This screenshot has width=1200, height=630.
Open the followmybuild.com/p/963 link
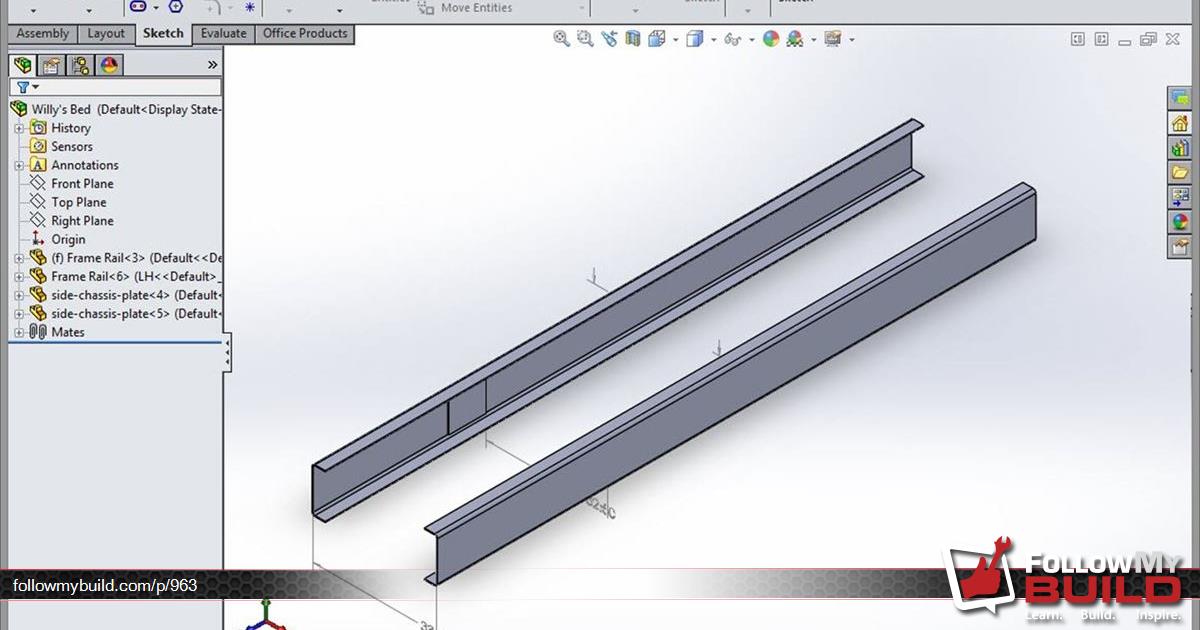[x=104, y=586]
